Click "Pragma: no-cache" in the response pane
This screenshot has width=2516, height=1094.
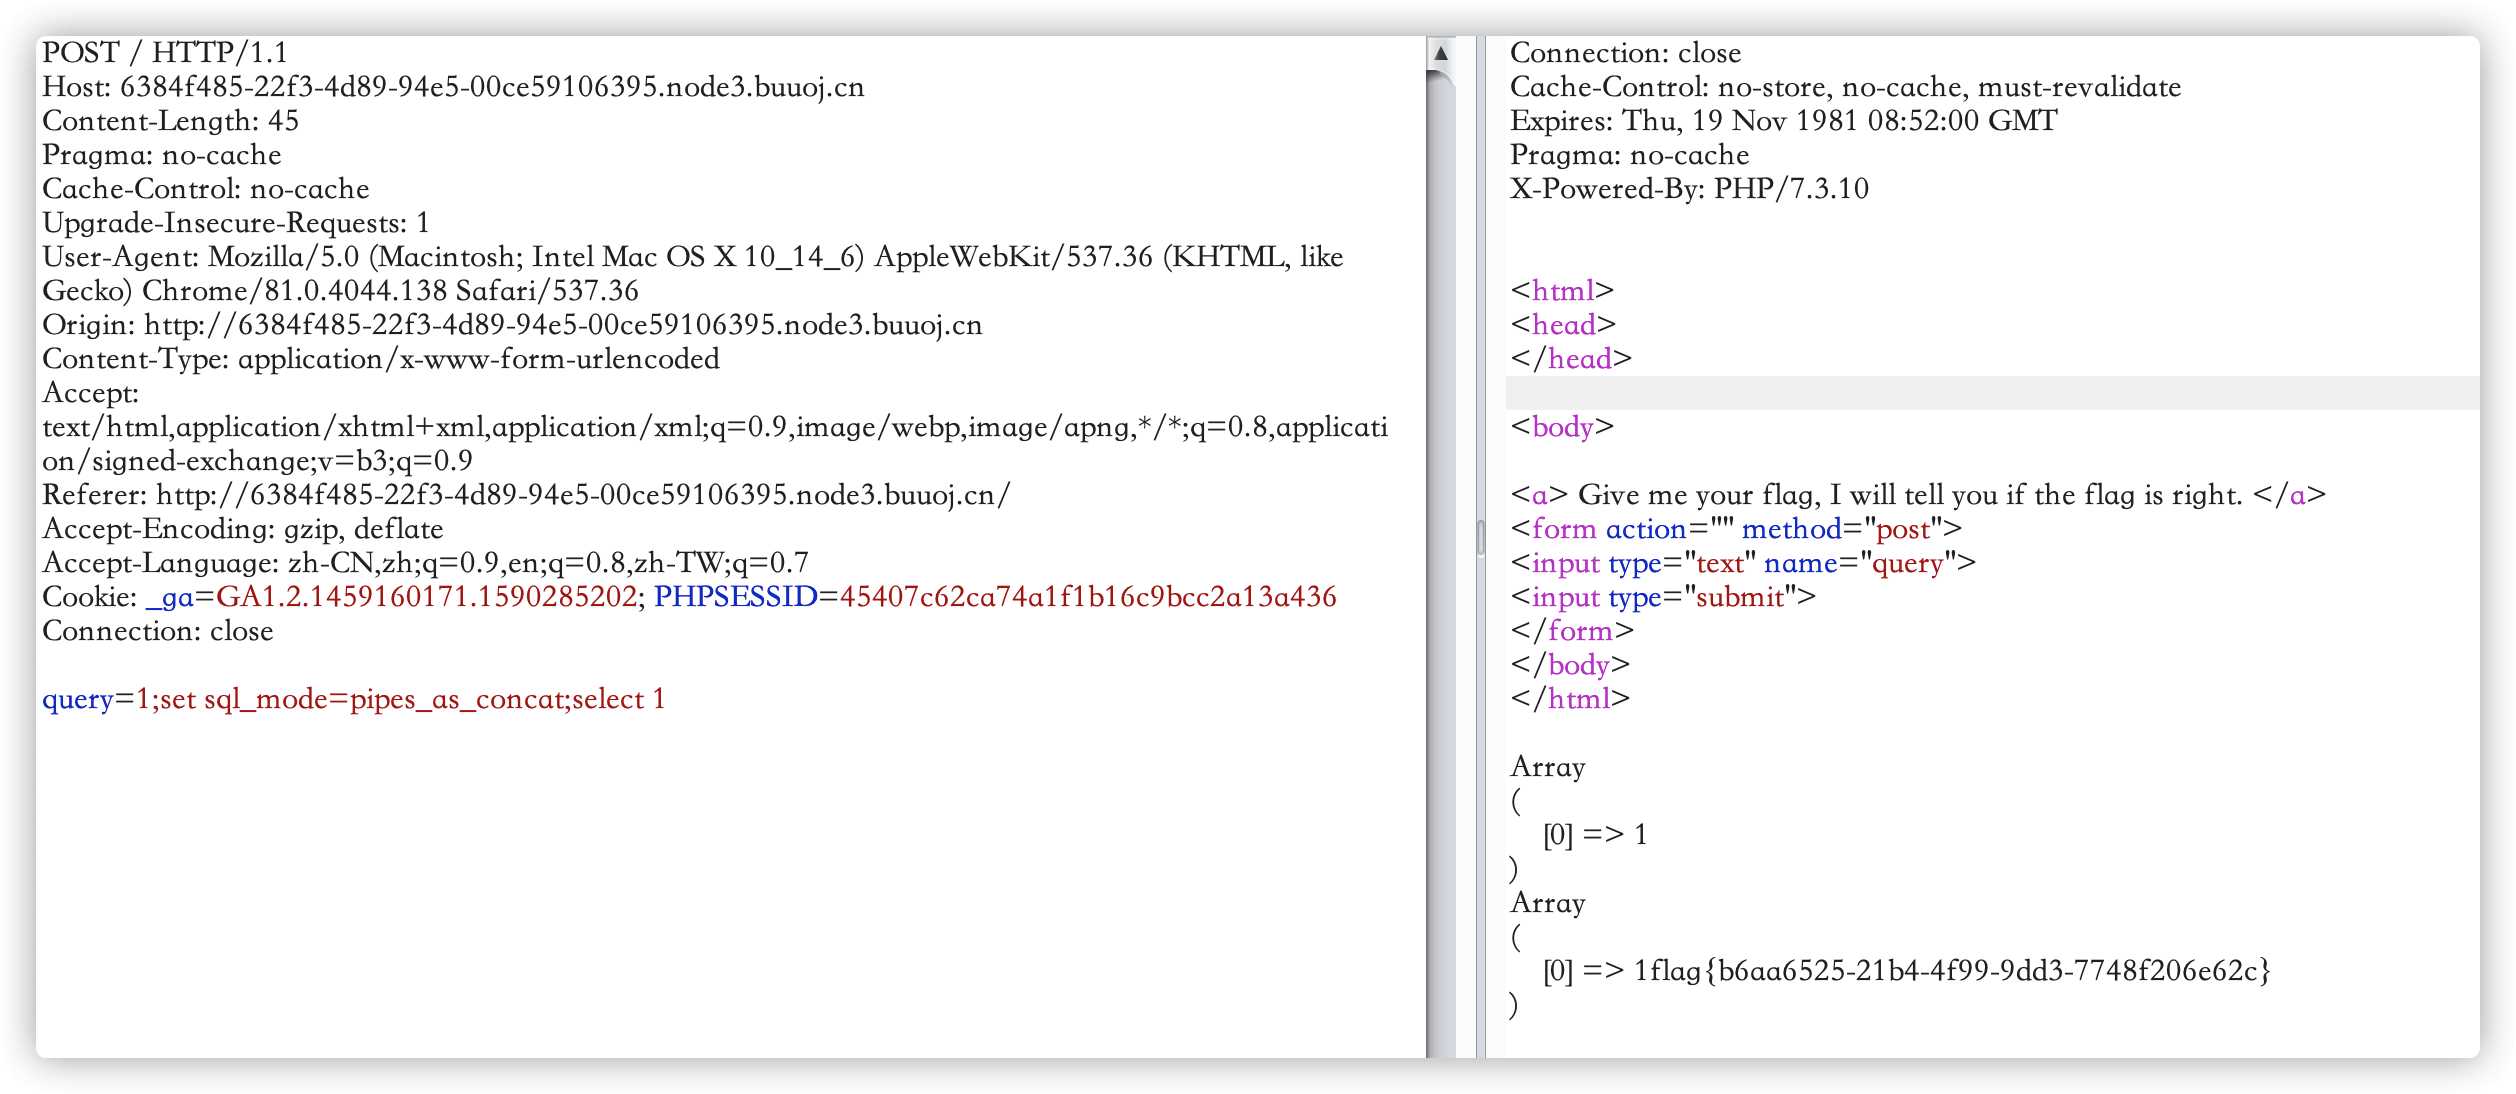click(1629, 155)
